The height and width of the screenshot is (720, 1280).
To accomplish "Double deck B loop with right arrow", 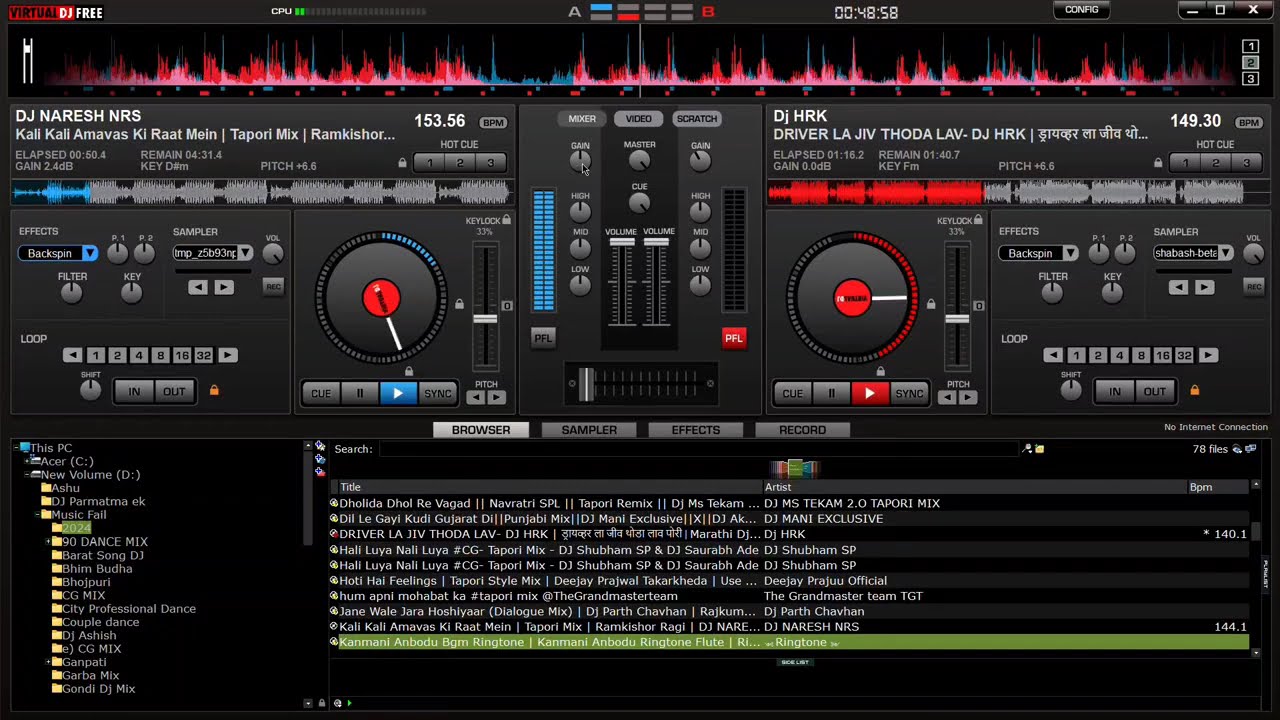I will 1208,355.
